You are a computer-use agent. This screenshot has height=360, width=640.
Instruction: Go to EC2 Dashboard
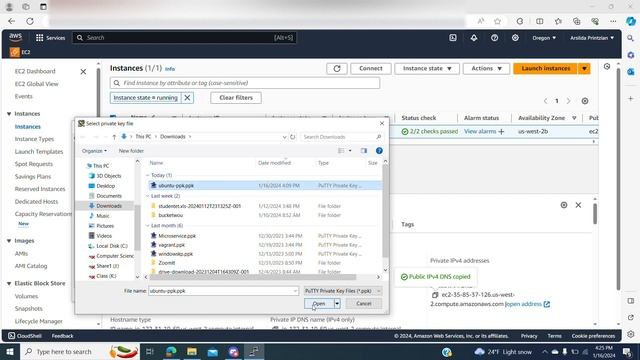(x=35, y=71)
